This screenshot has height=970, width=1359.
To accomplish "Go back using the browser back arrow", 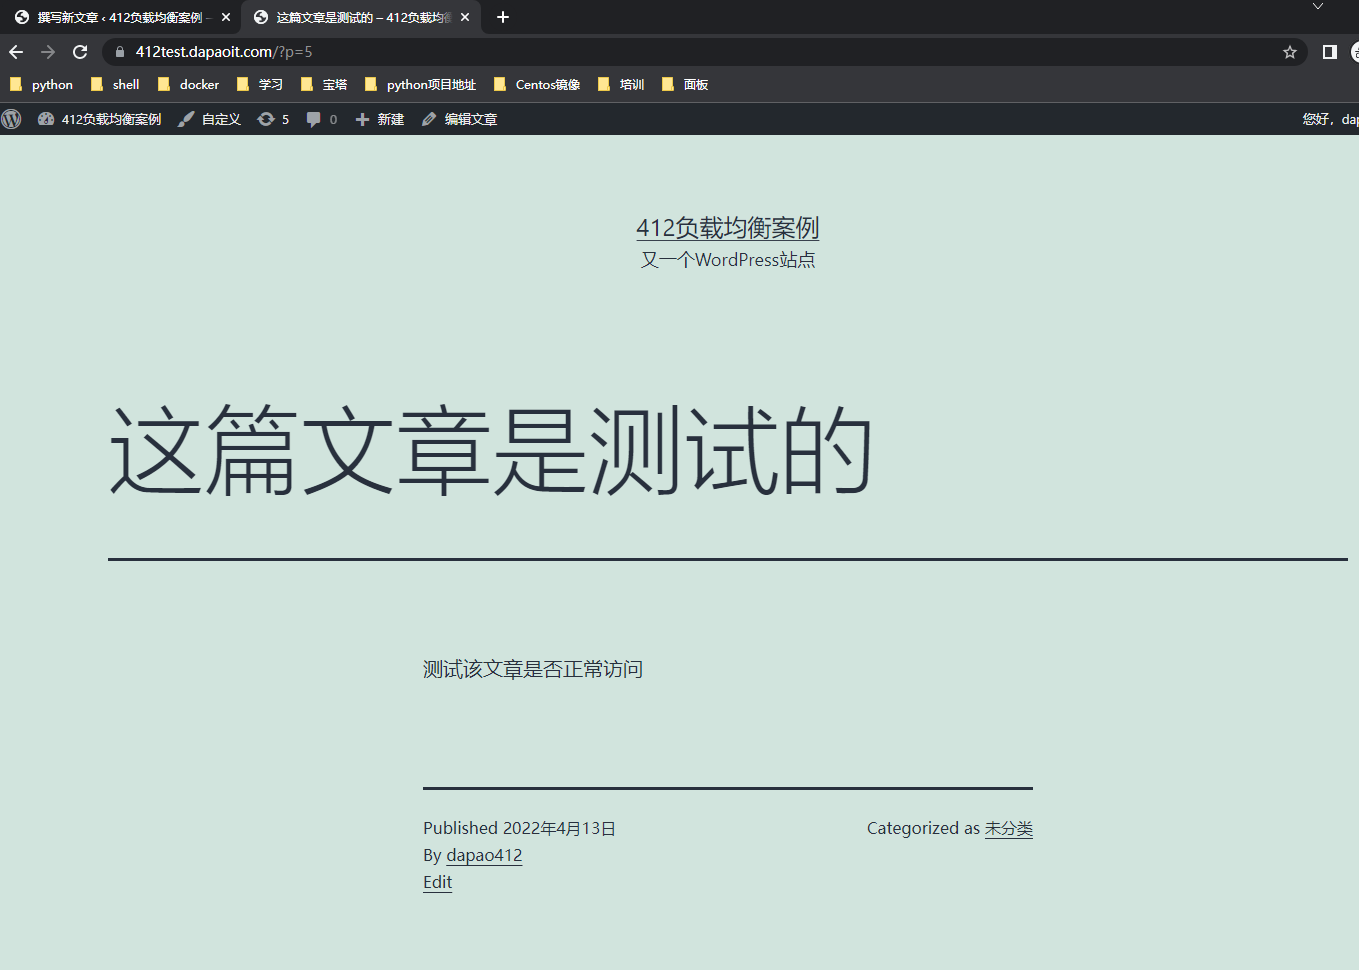I will pos(16,52).
